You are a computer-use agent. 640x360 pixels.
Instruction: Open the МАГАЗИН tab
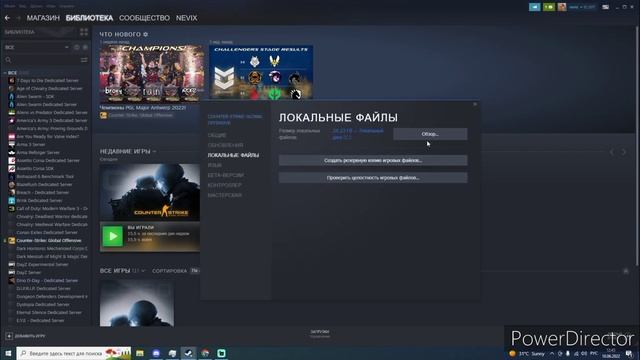pos(43,18)
